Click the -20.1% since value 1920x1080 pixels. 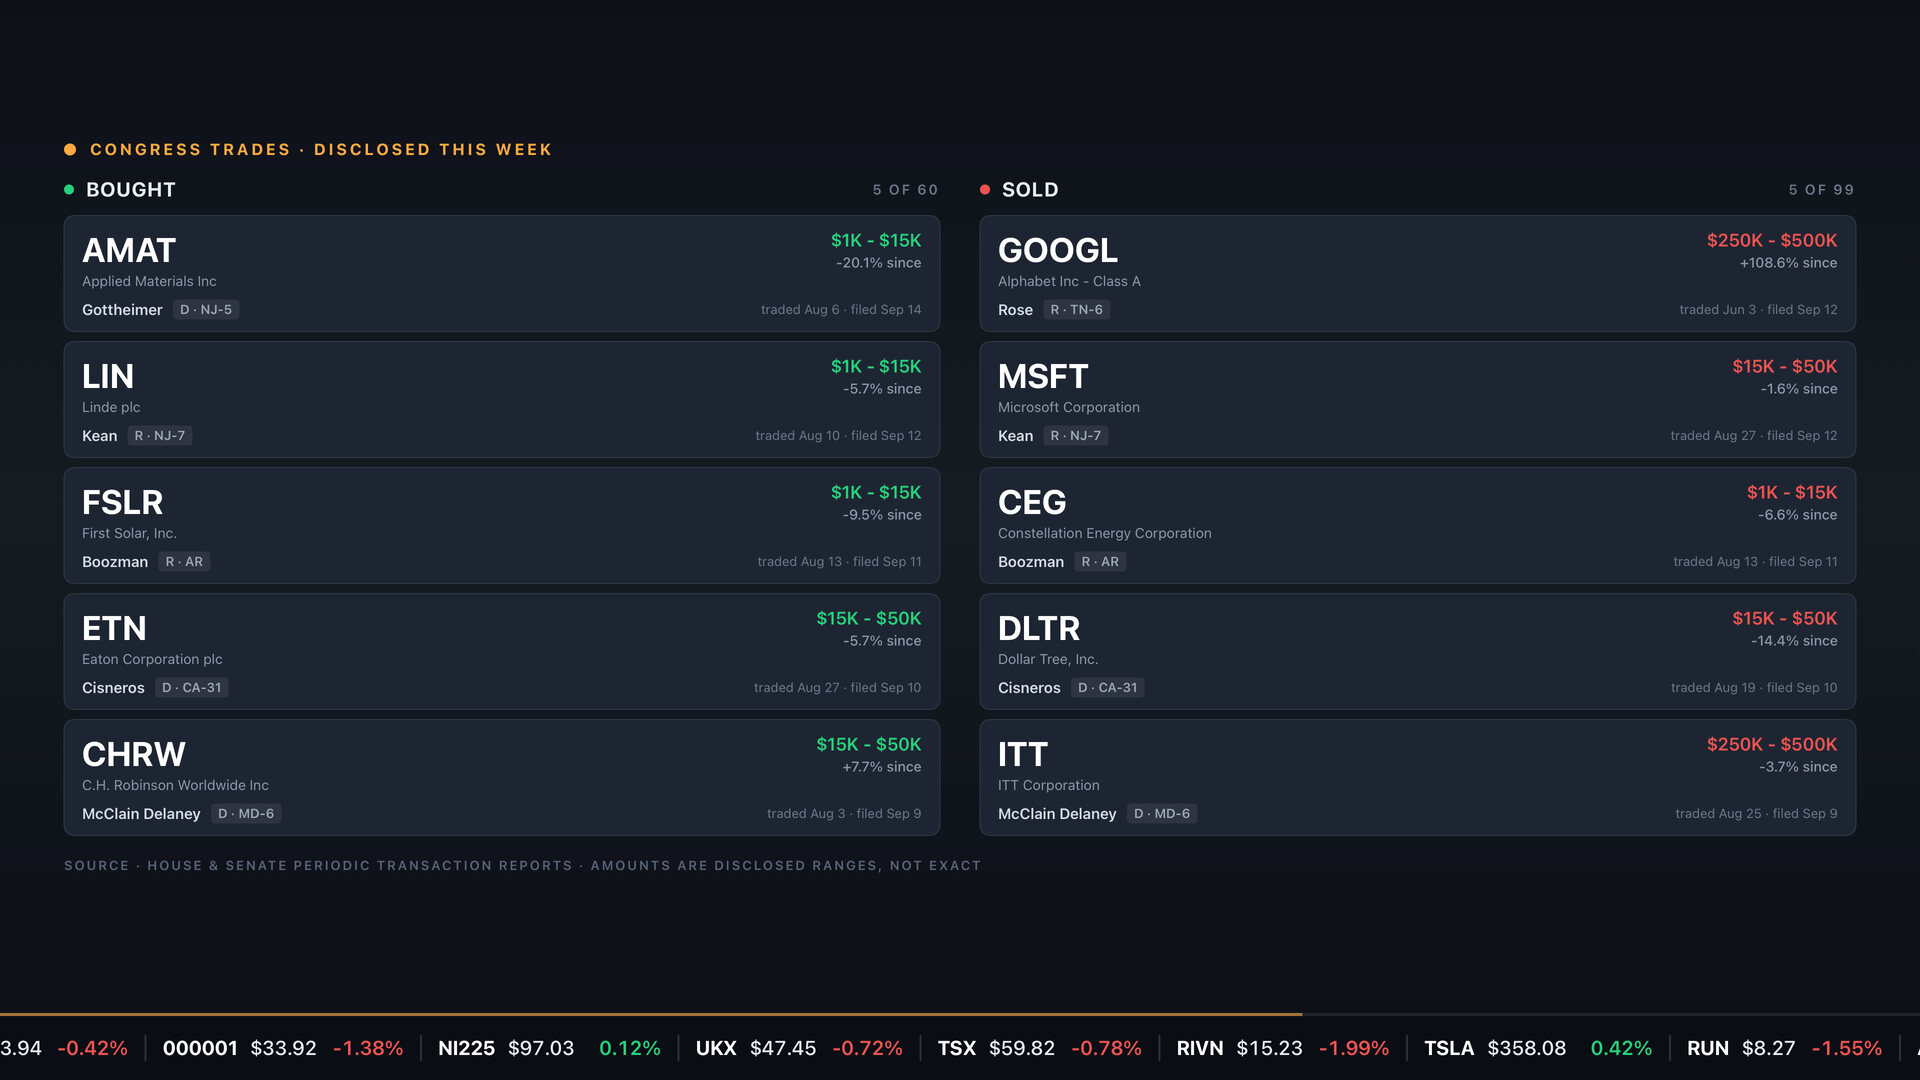tap(879, 263)
